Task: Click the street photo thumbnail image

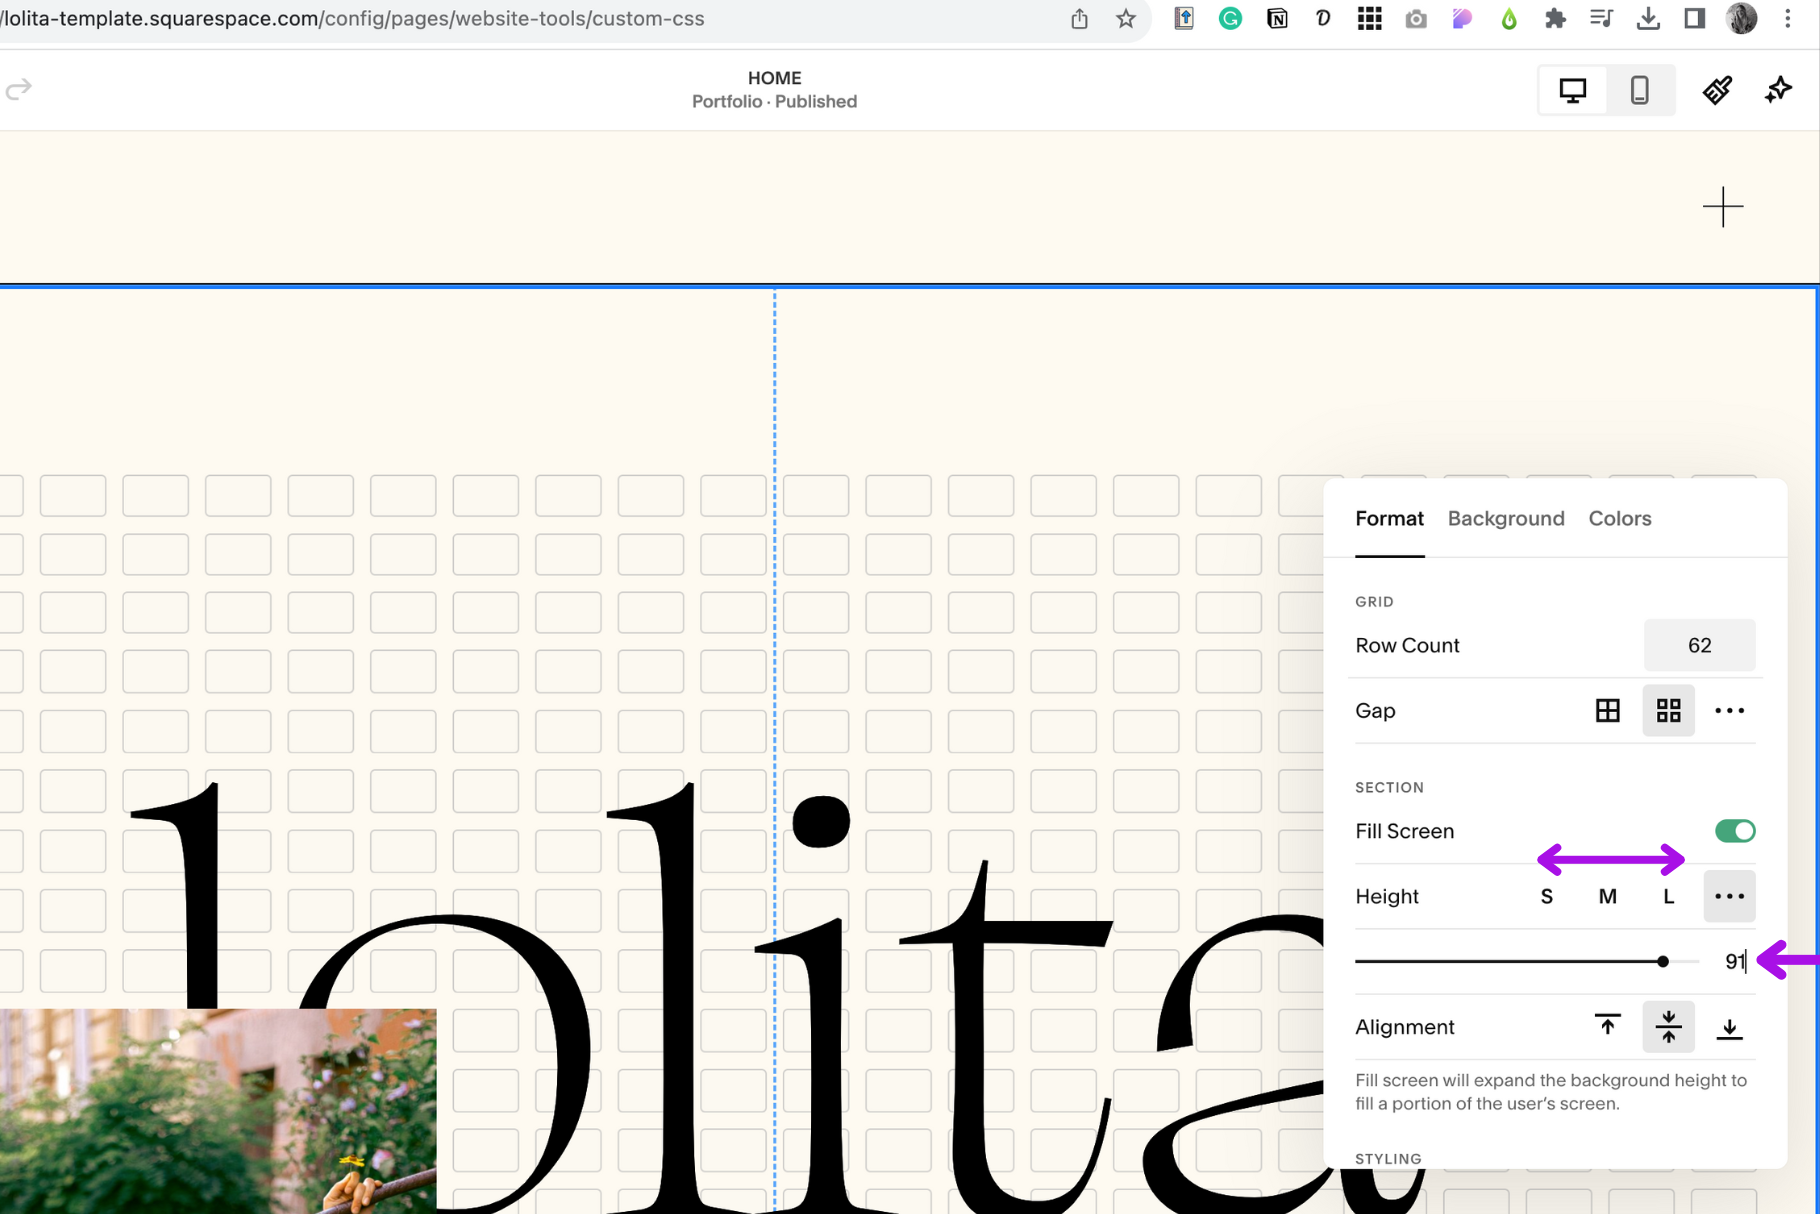Action: (218, 1111)
